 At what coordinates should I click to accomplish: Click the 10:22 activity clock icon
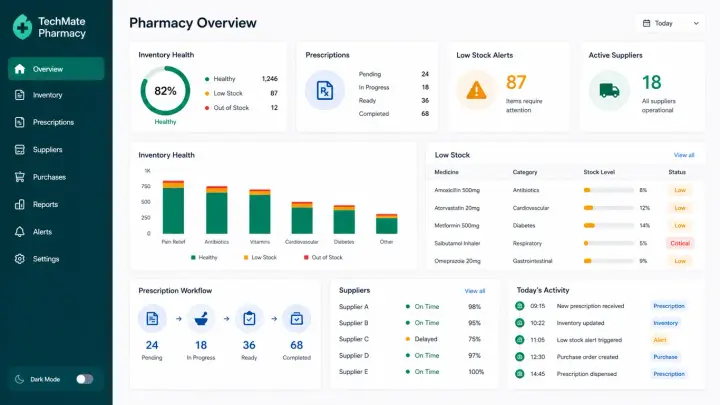[519, 323]
